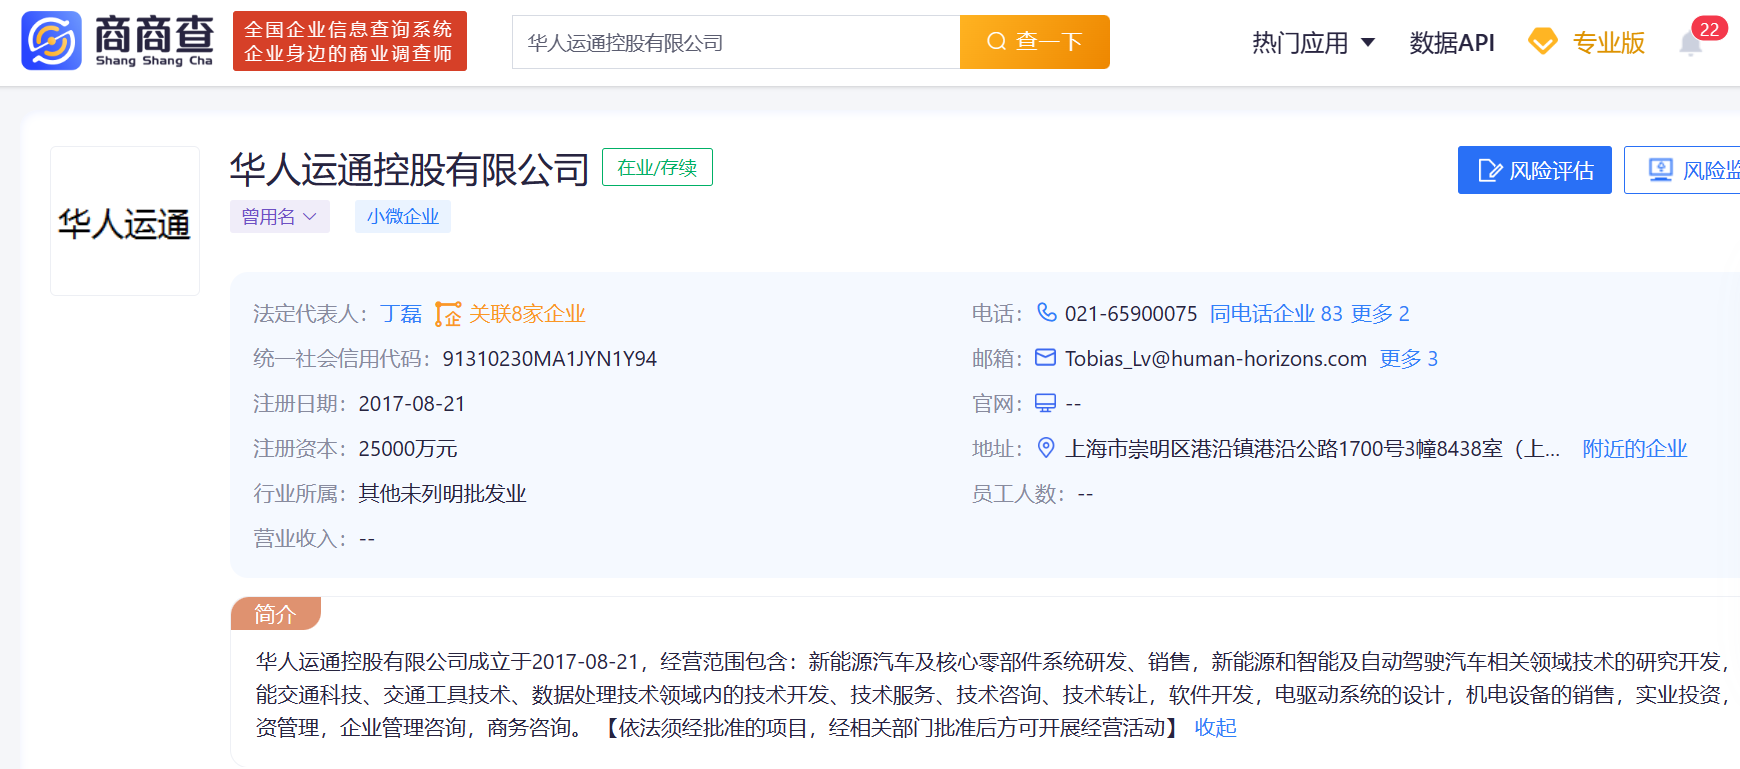Click the 华人运通 company logo thumbnail
Screen dimensions: 1740x769
point(125,221)
